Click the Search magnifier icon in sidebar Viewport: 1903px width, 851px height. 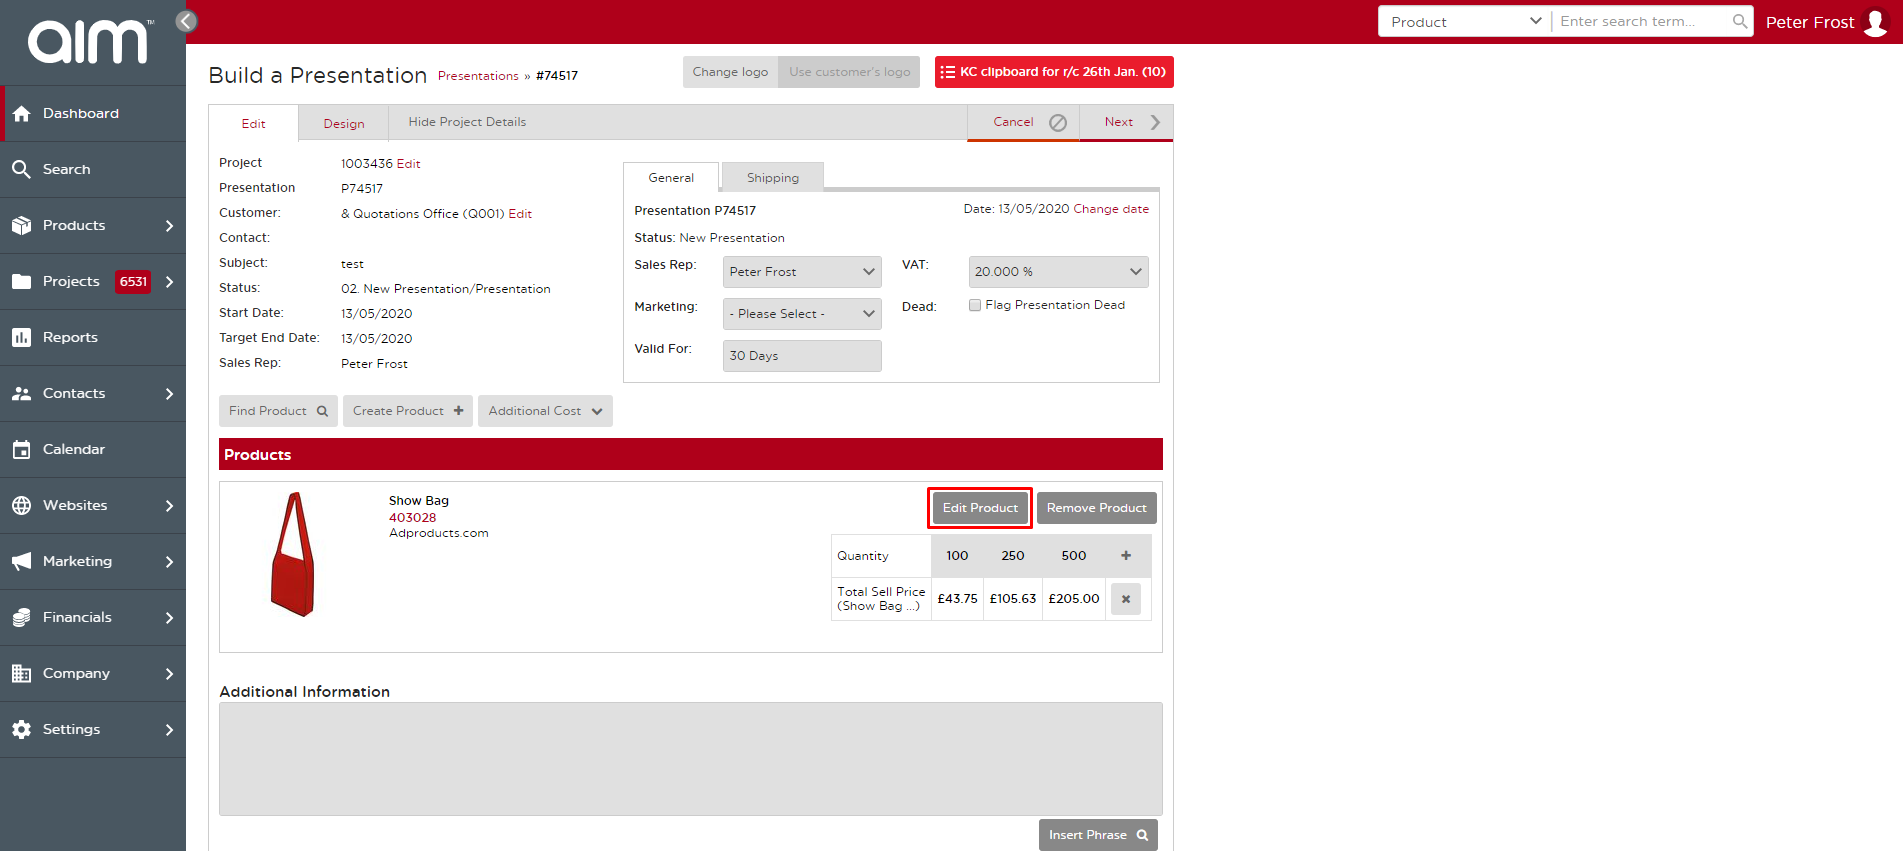tap(21, 170)
